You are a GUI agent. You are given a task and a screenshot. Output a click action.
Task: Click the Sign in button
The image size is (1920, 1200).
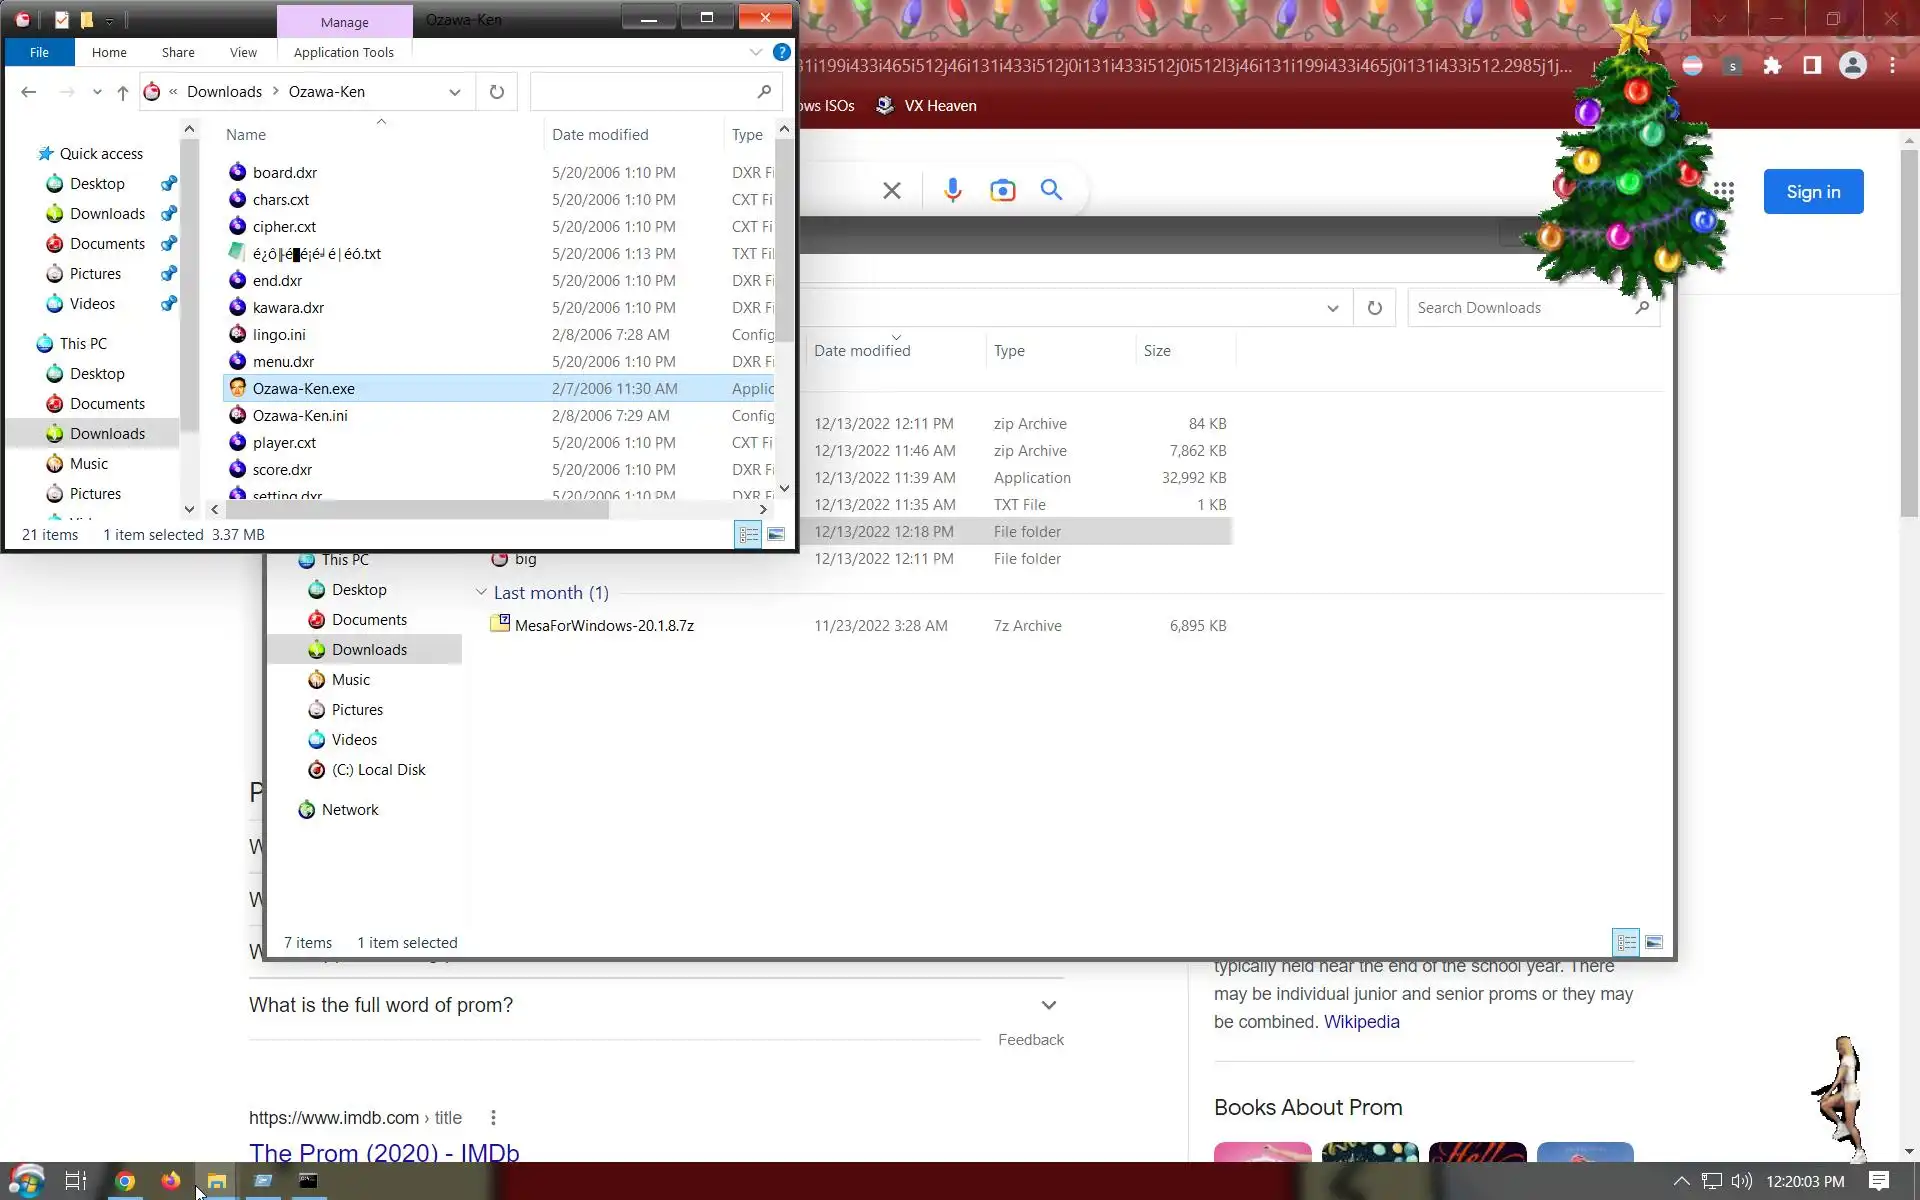(x=1812, y=191)
